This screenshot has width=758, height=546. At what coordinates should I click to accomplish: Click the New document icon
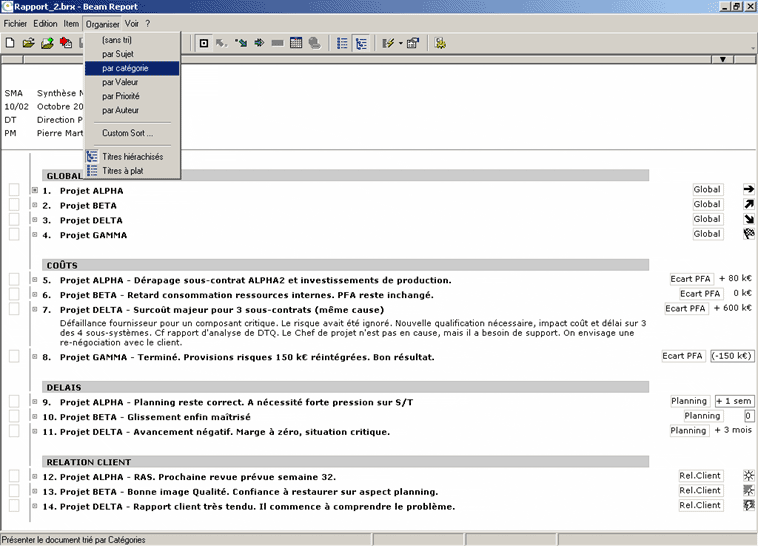click(x=10, y=43)
